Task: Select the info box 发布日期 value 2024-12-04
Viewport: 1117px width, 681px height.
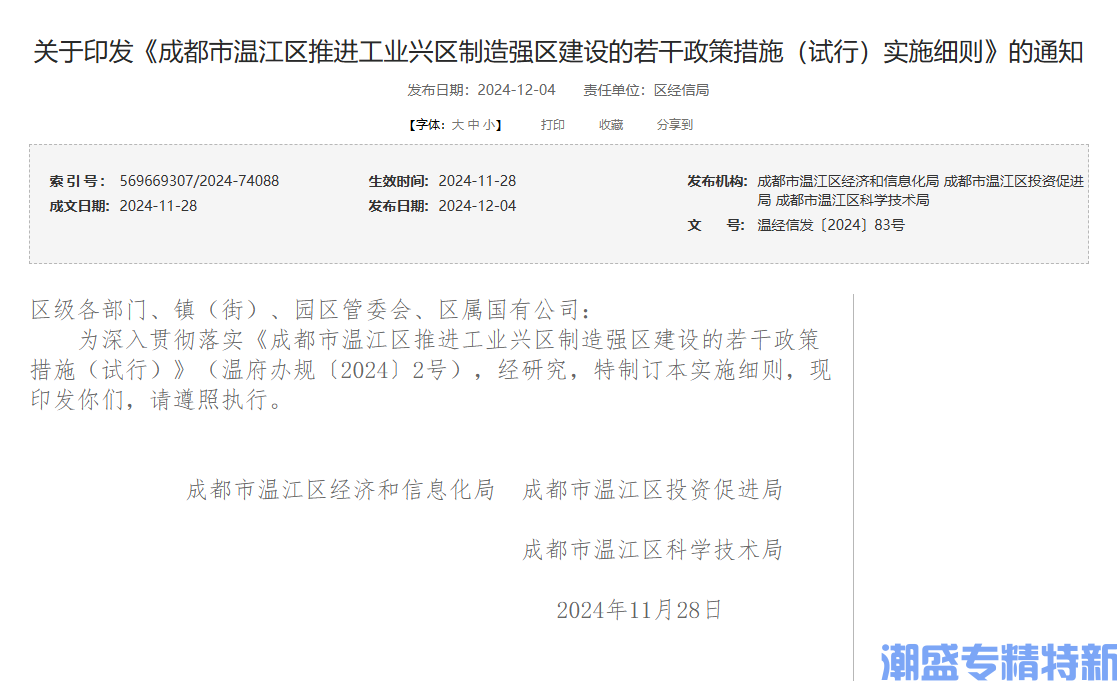Action: (477, 206)
